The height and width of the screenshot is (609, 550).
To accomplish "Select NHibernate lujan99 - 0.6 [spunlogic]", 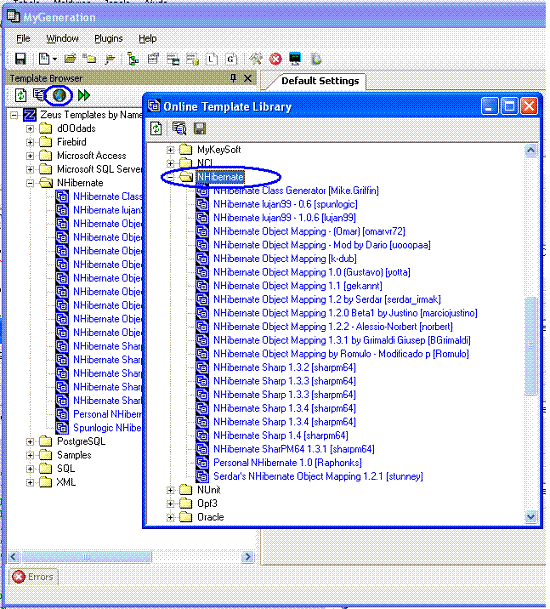I will click(x=285, y=204).
